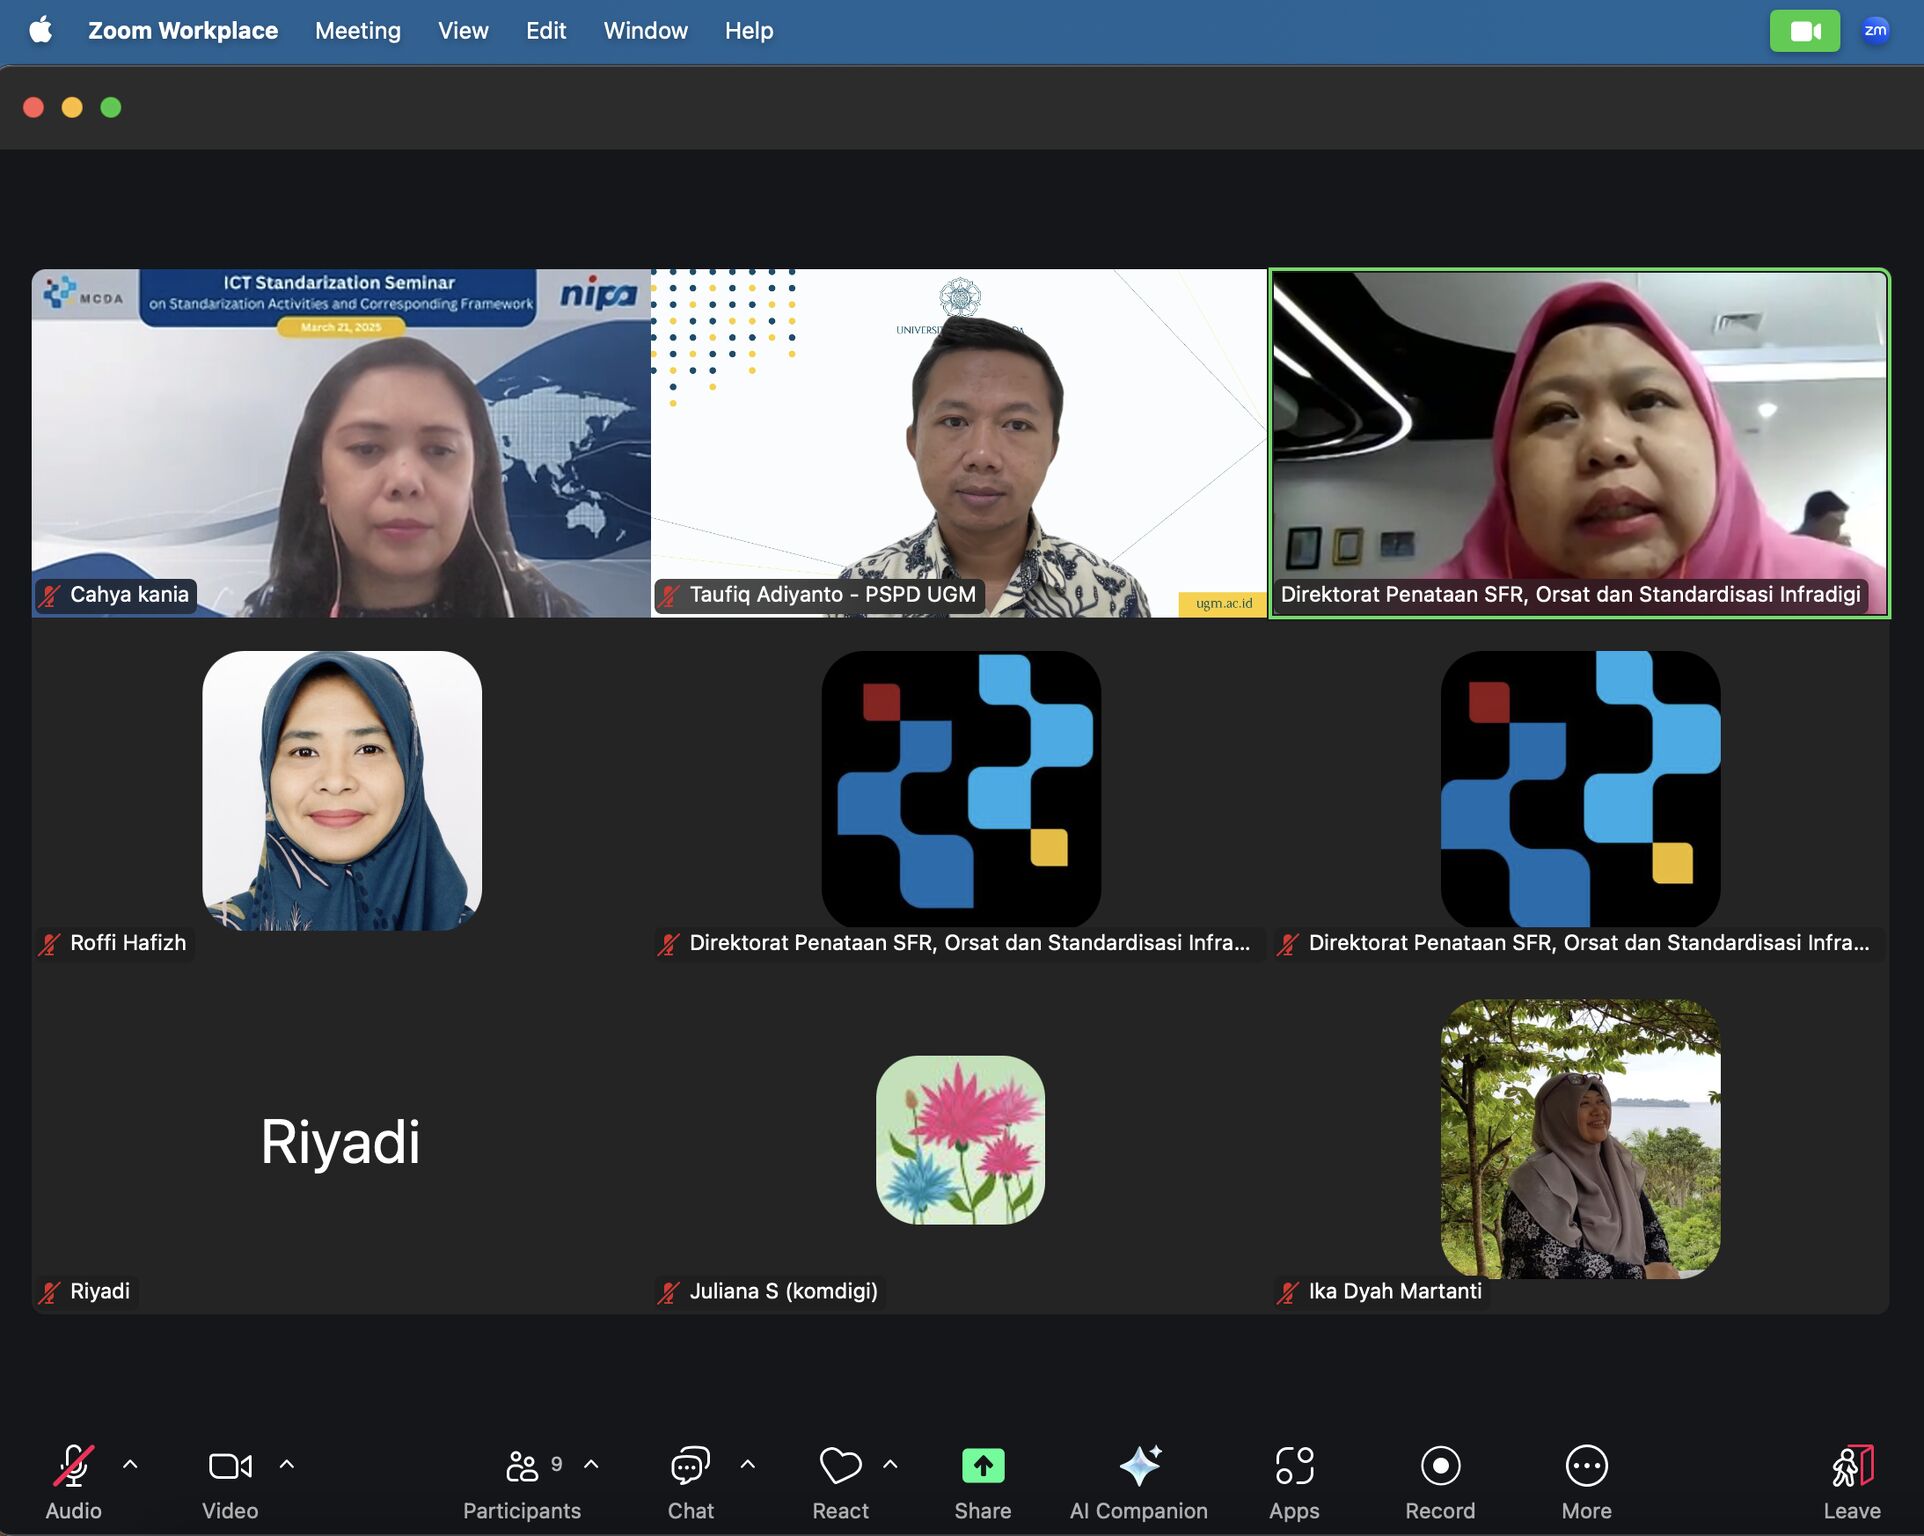1924x1536 pixels.
Task: Expand the Chat options chevron
Action: (747, 1464)
